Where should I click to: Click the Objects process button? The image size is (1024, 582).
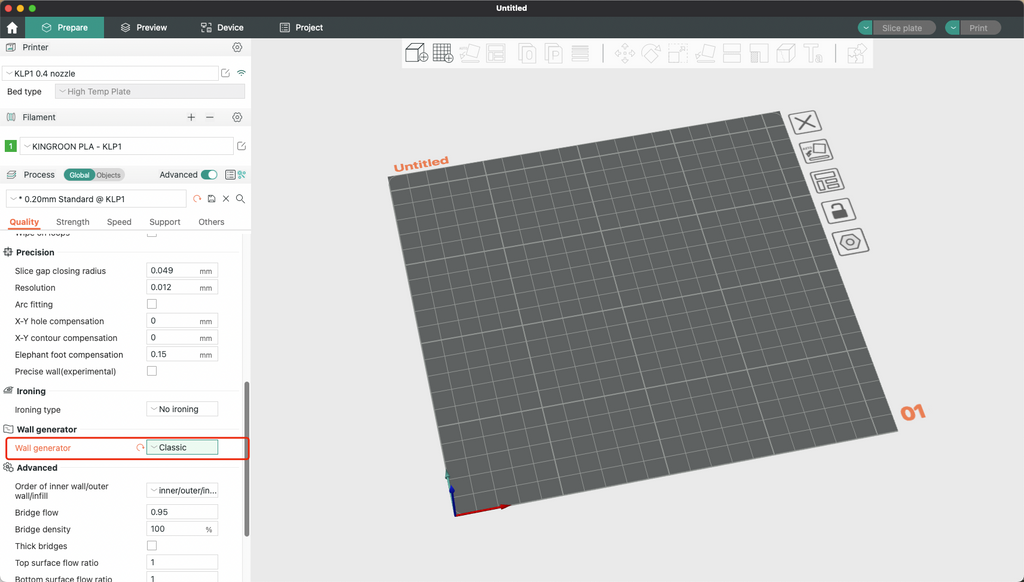109,175
